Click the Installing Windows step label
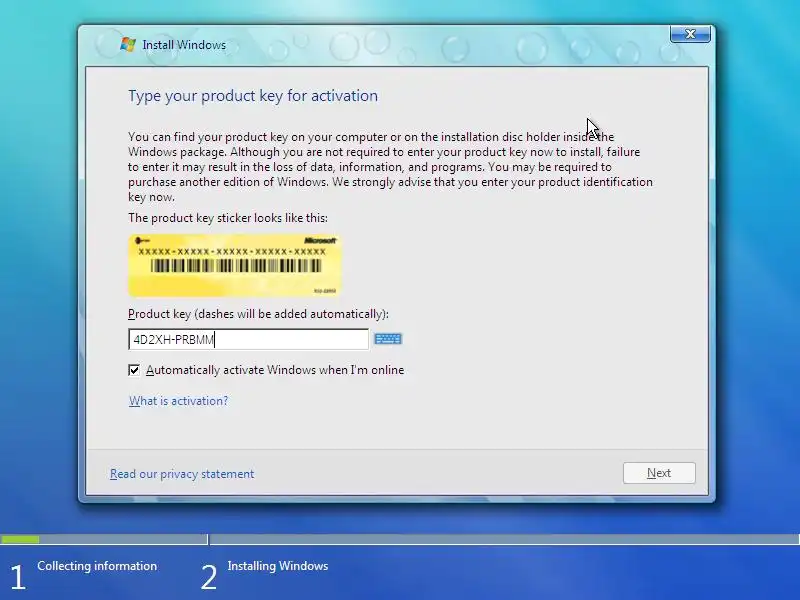Viewport: 800px width, 600px height. point(278,566)
